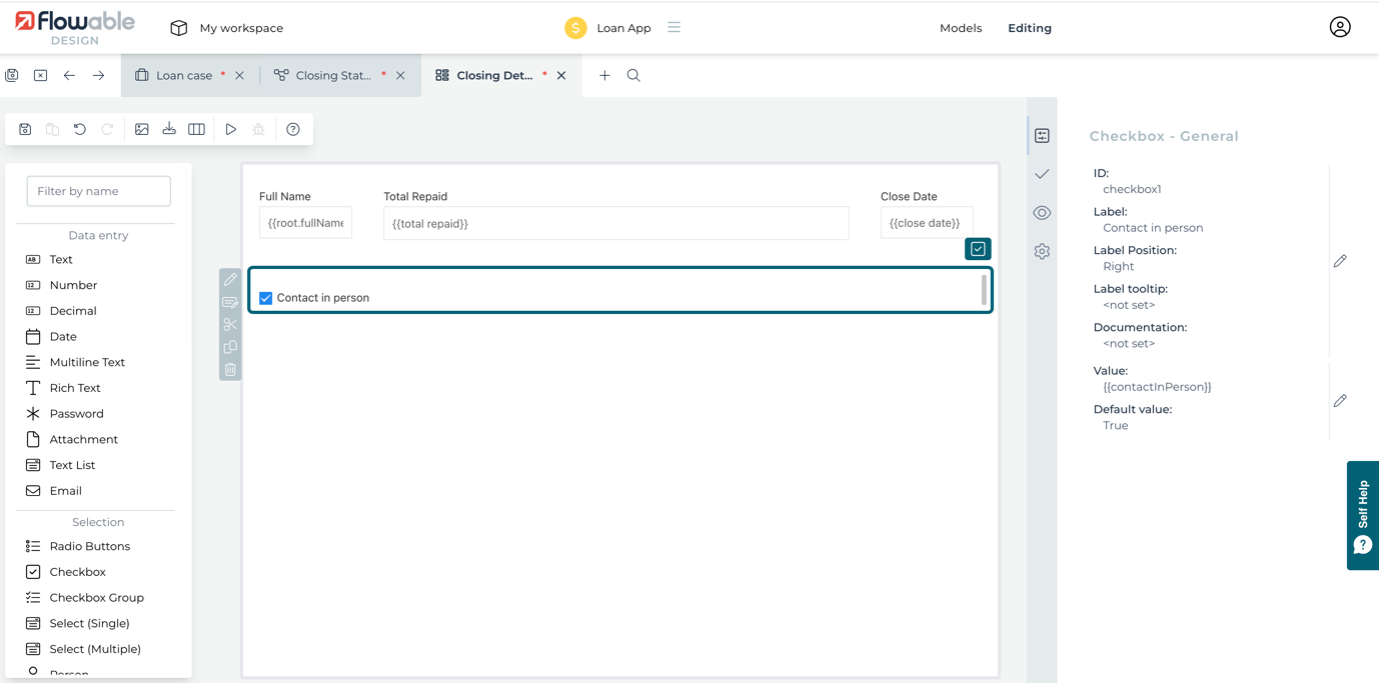Uncheck the Contact in person checkbox
Viewport: 1384px width, 687px height.
tap(266, 298)
